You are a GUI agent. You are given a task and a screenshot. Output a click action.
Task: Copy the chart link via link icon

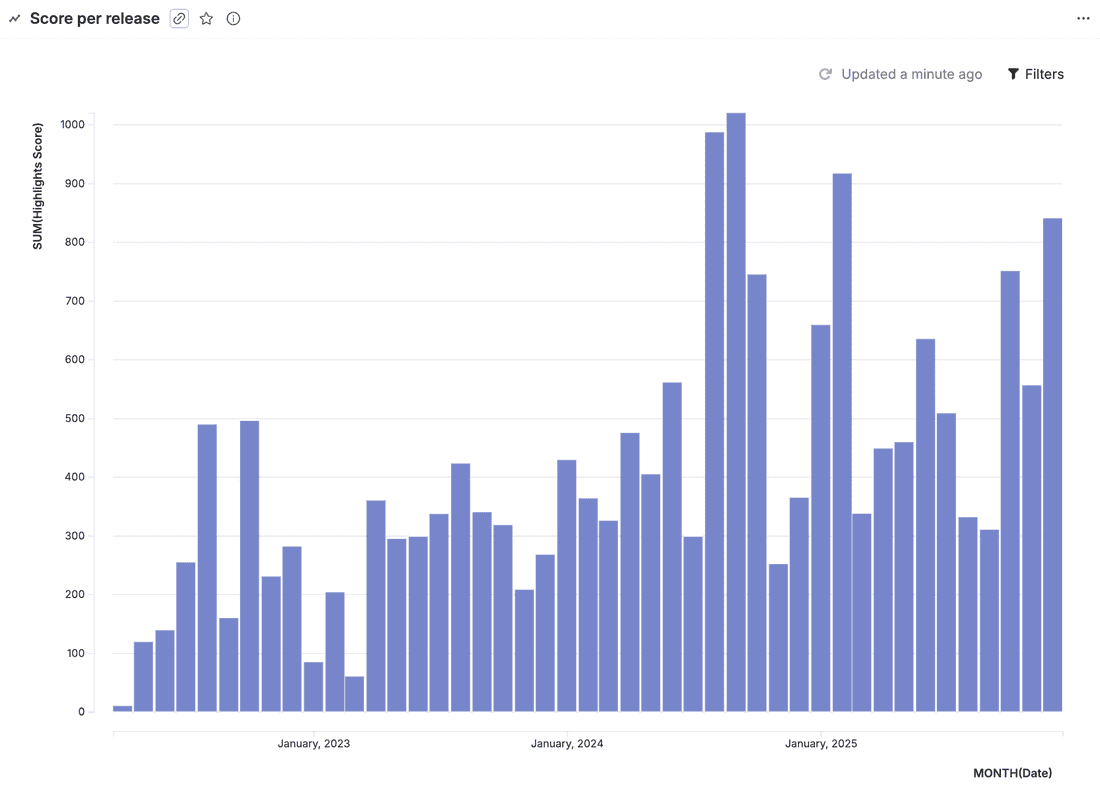[x=179, y=18]
